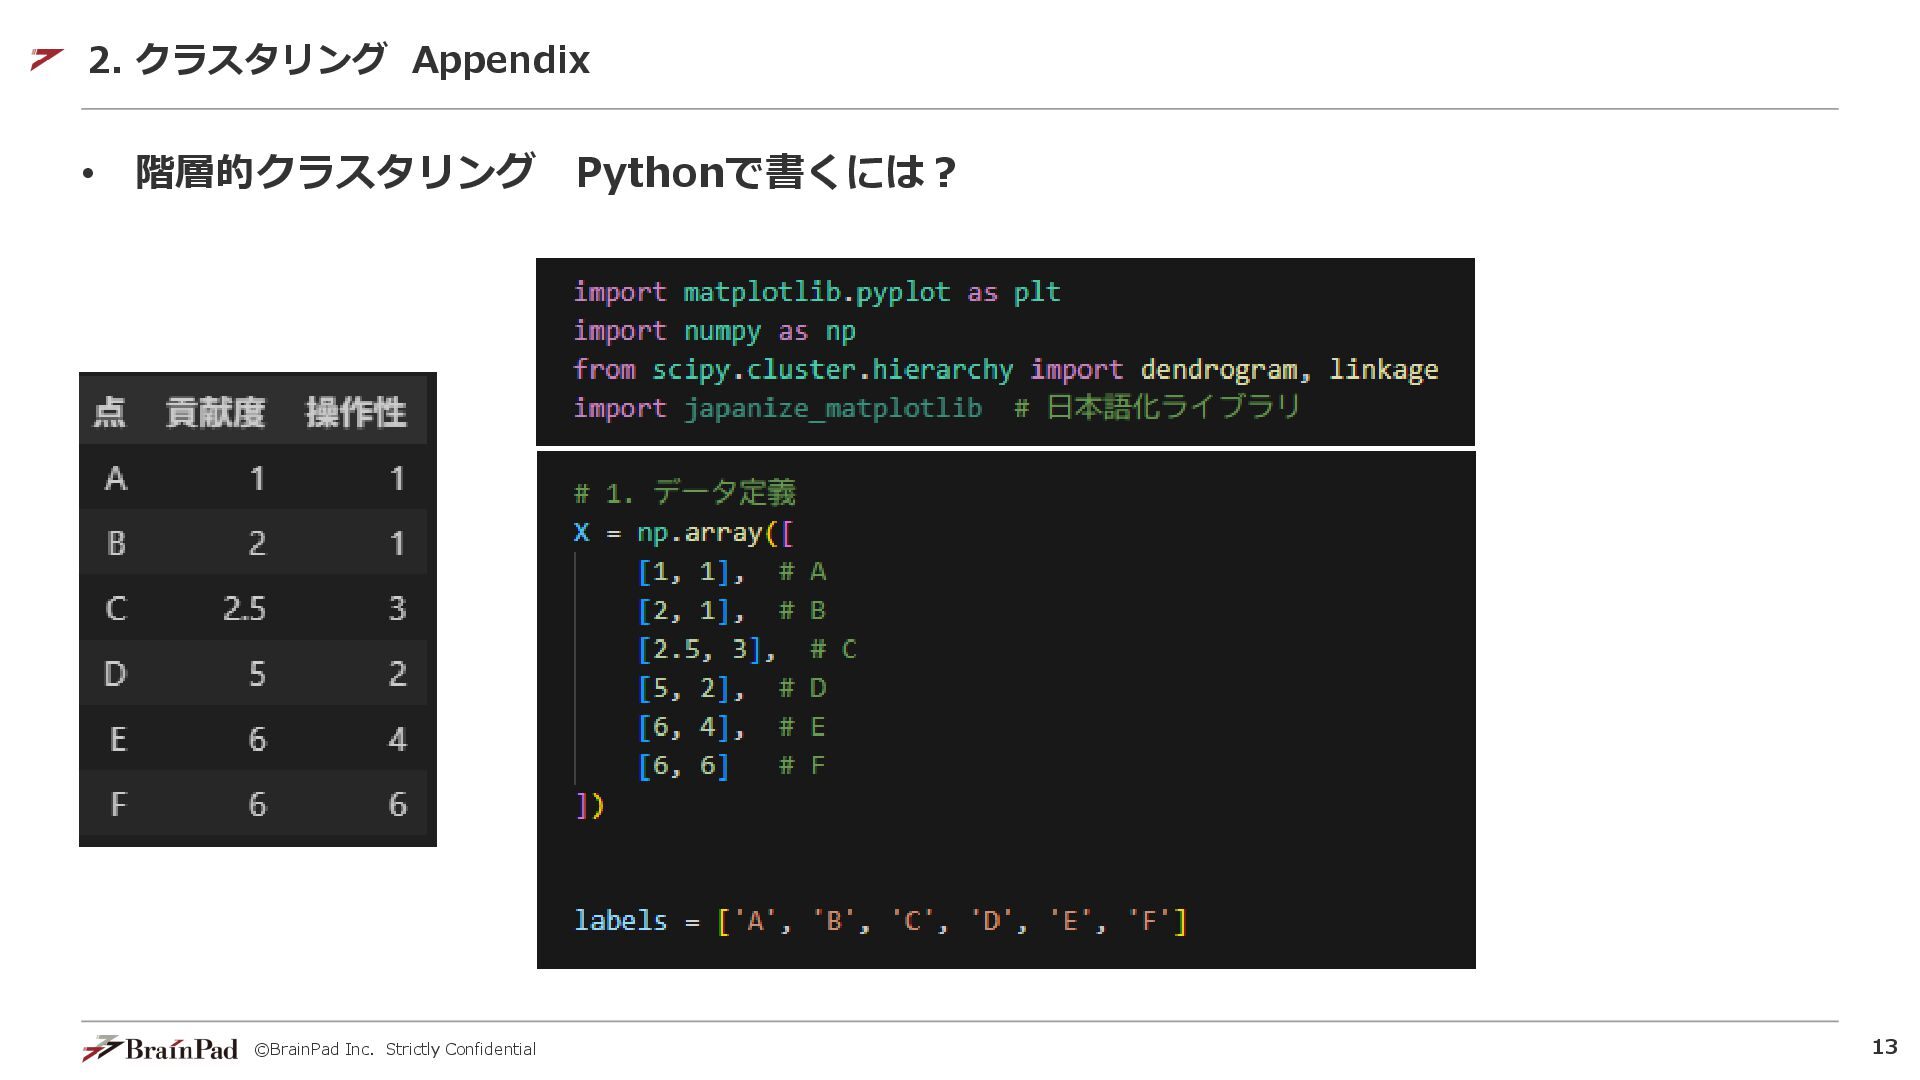
Task: Click the BrainPad logo in footer
Action: point(160,1048)
